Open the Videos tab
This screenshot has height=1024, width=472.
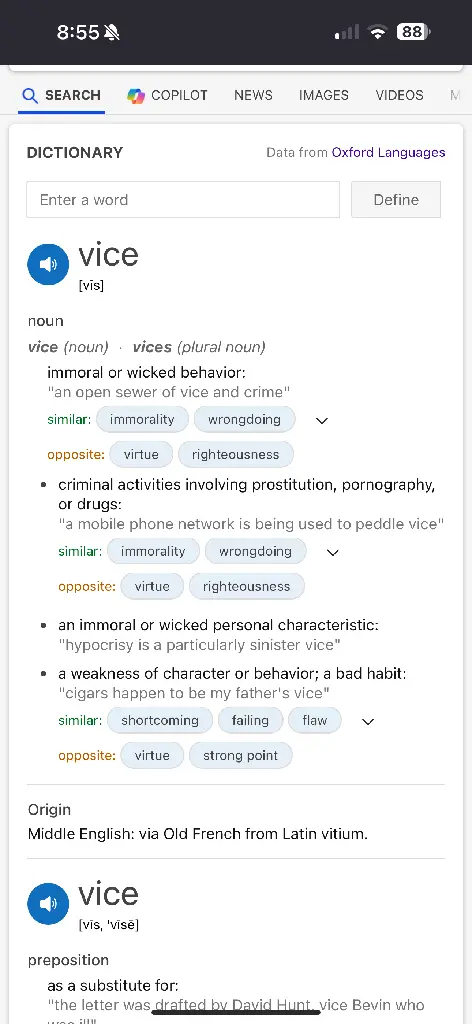pyautogui.click(x=400, y=95)
